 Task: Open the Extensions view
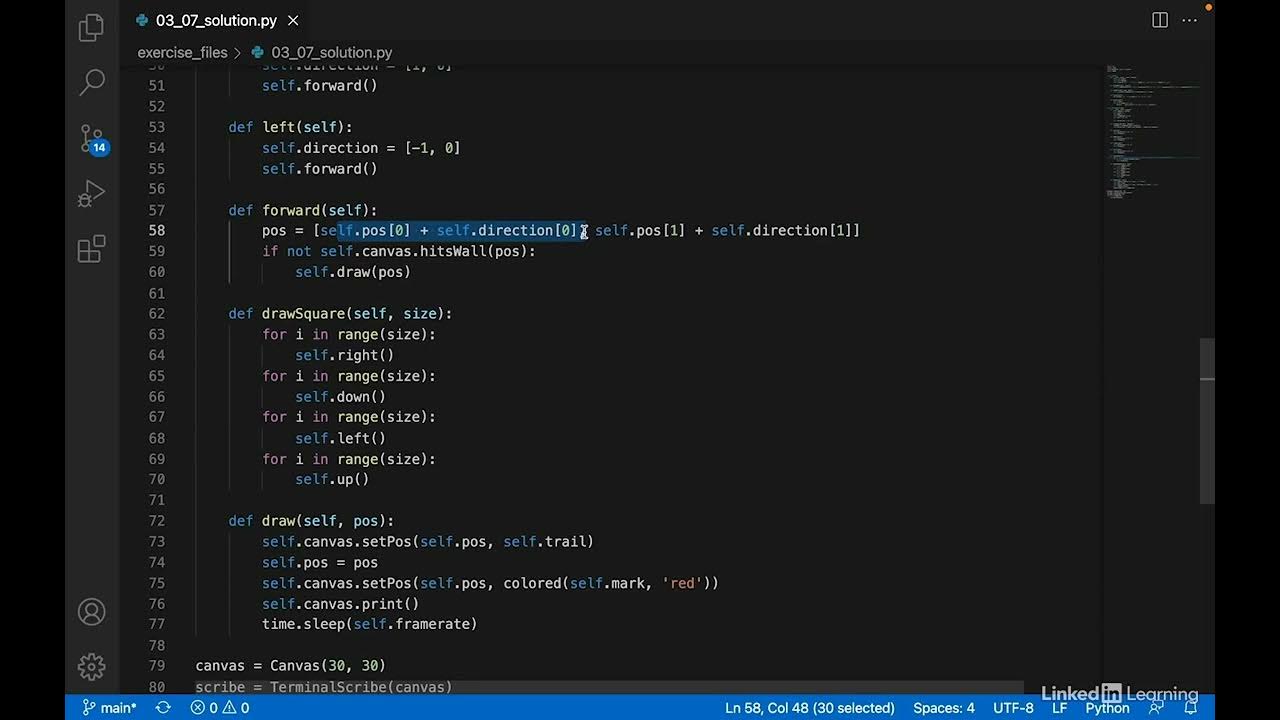point(91,249)
